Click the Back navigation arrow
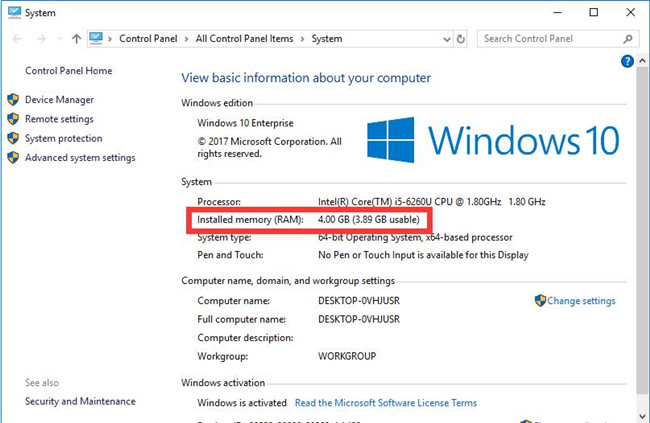This screenshot has width=650, height=423. pyautogui.click(x=17, y=39)
